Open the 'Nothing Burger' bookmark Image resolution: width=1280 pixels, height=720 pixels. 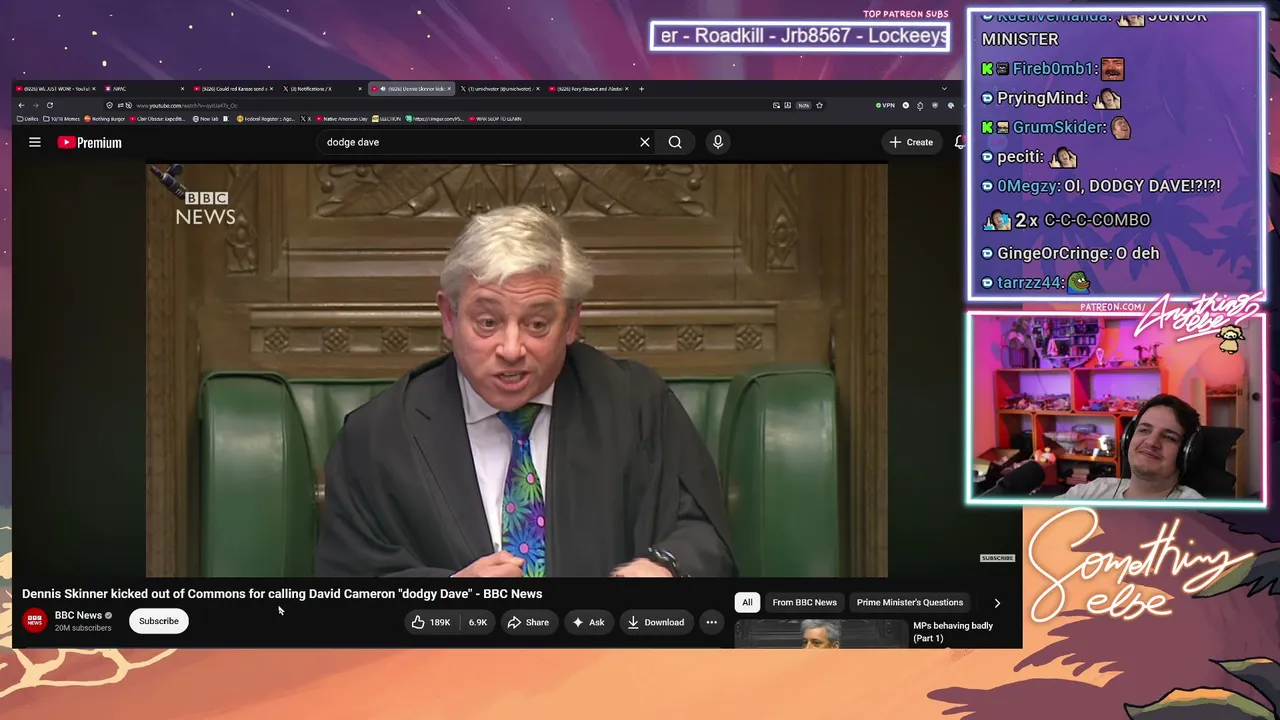[105, 119]
